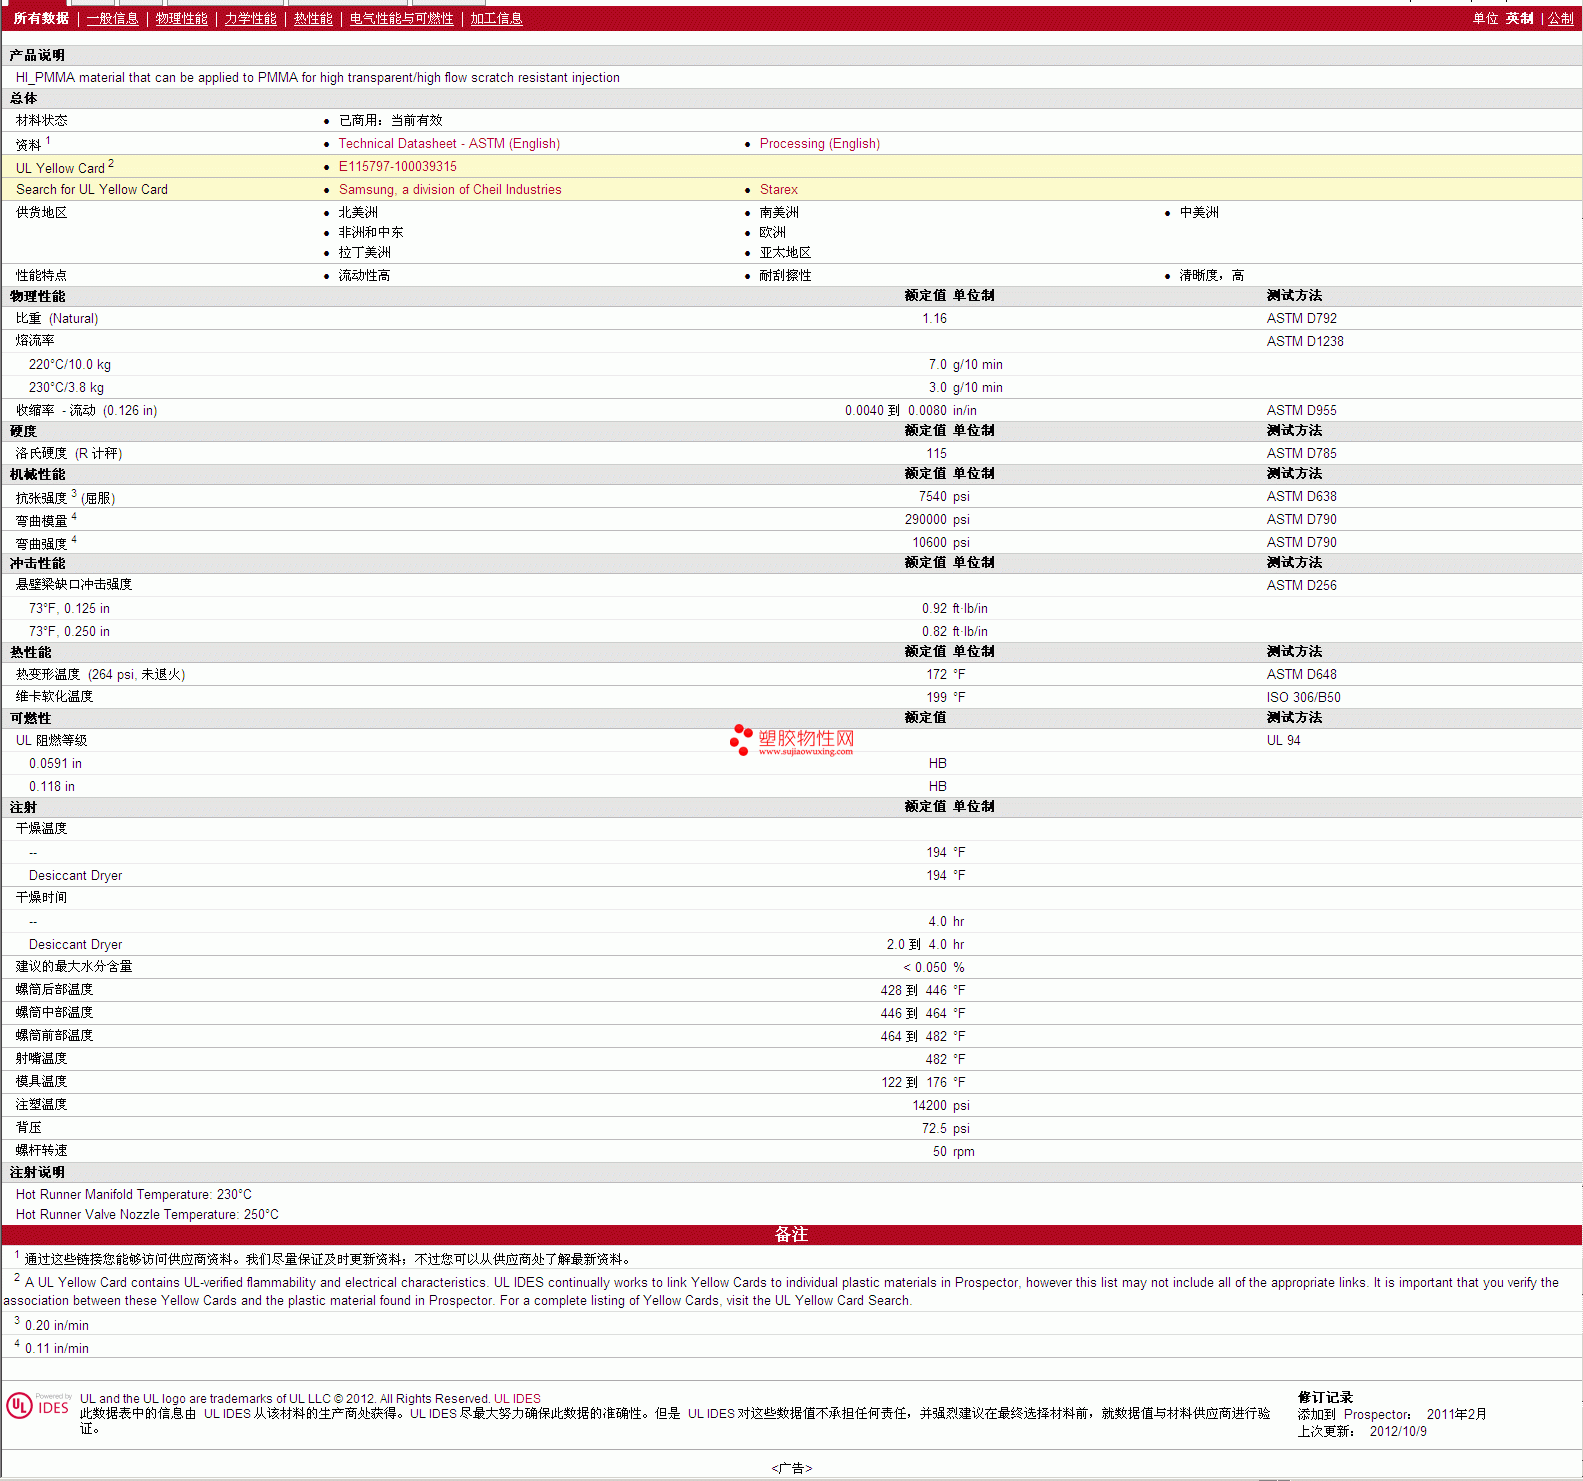Click the ASTM D792 test method

click(1301, 318)
